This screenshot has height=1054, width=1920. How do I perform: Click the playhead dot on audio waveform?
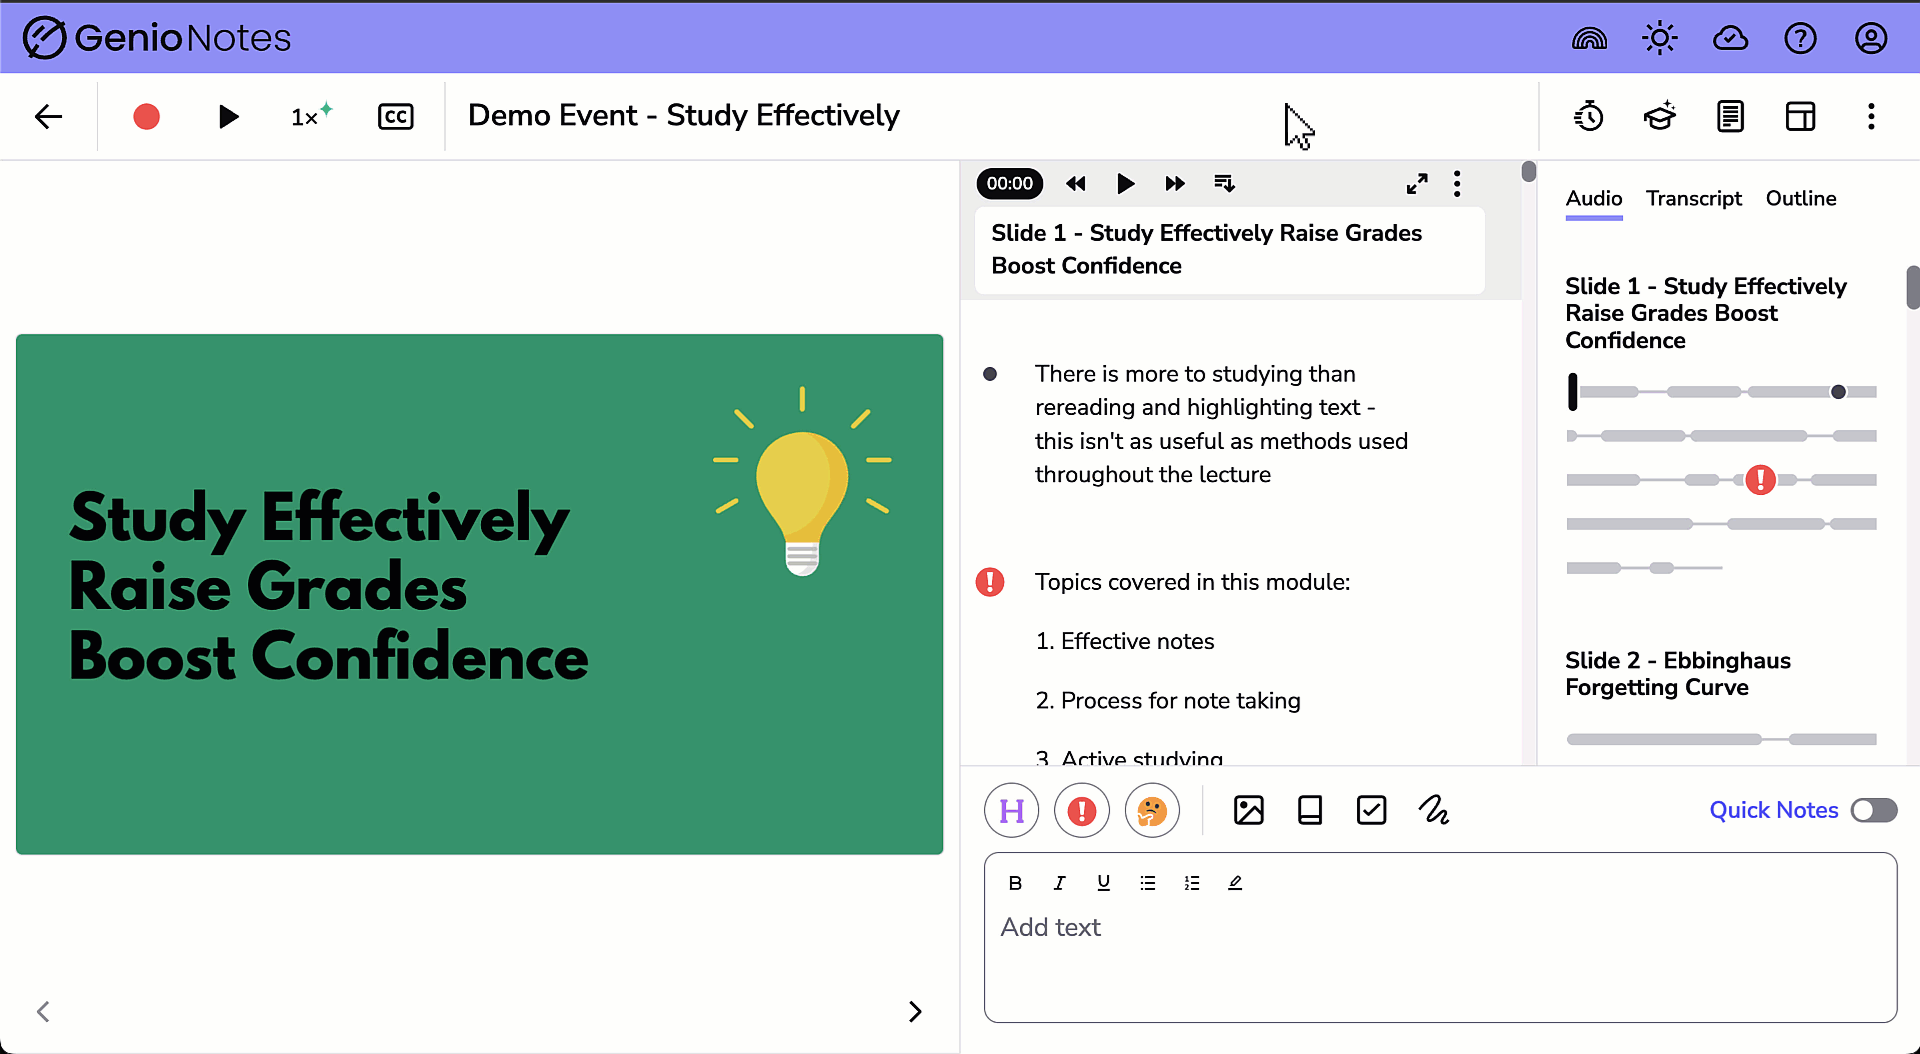pyautogui.click(x=1838, y=392)
